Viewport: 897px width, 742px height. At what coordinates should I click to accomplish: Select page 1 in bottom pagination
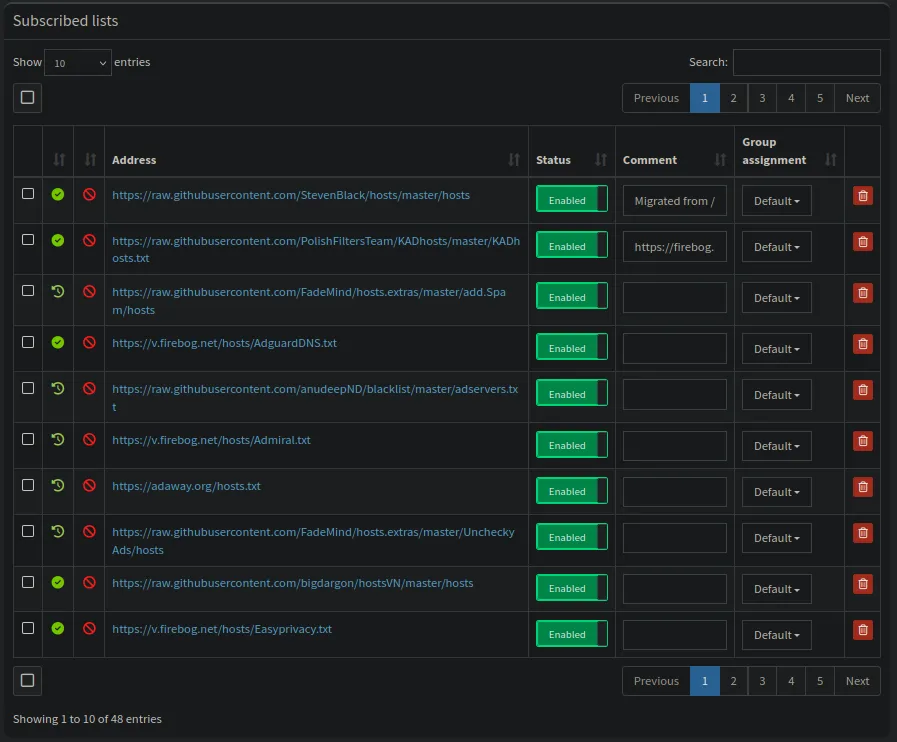tap(705, 681)
